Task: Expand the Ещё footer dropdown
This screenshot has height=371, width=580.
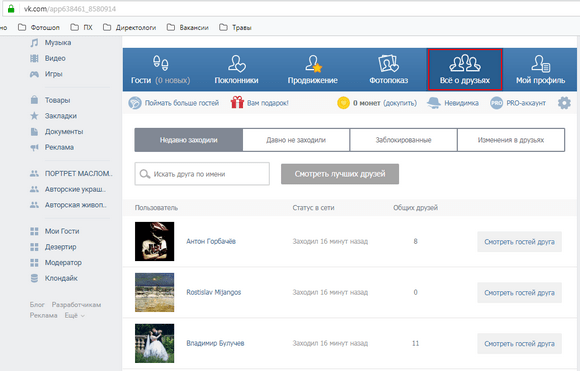Action: tap(74, 316)
